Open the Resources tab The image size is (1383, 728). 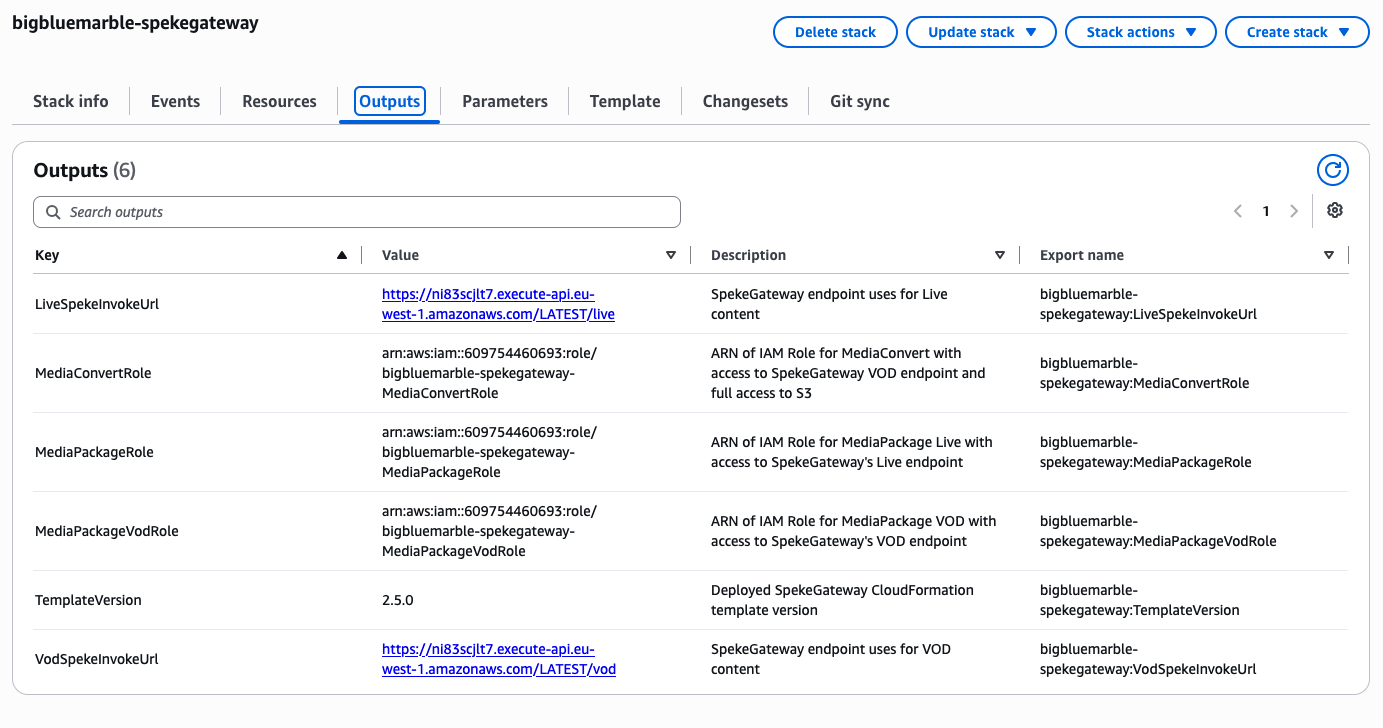click(x=280, y=101)
